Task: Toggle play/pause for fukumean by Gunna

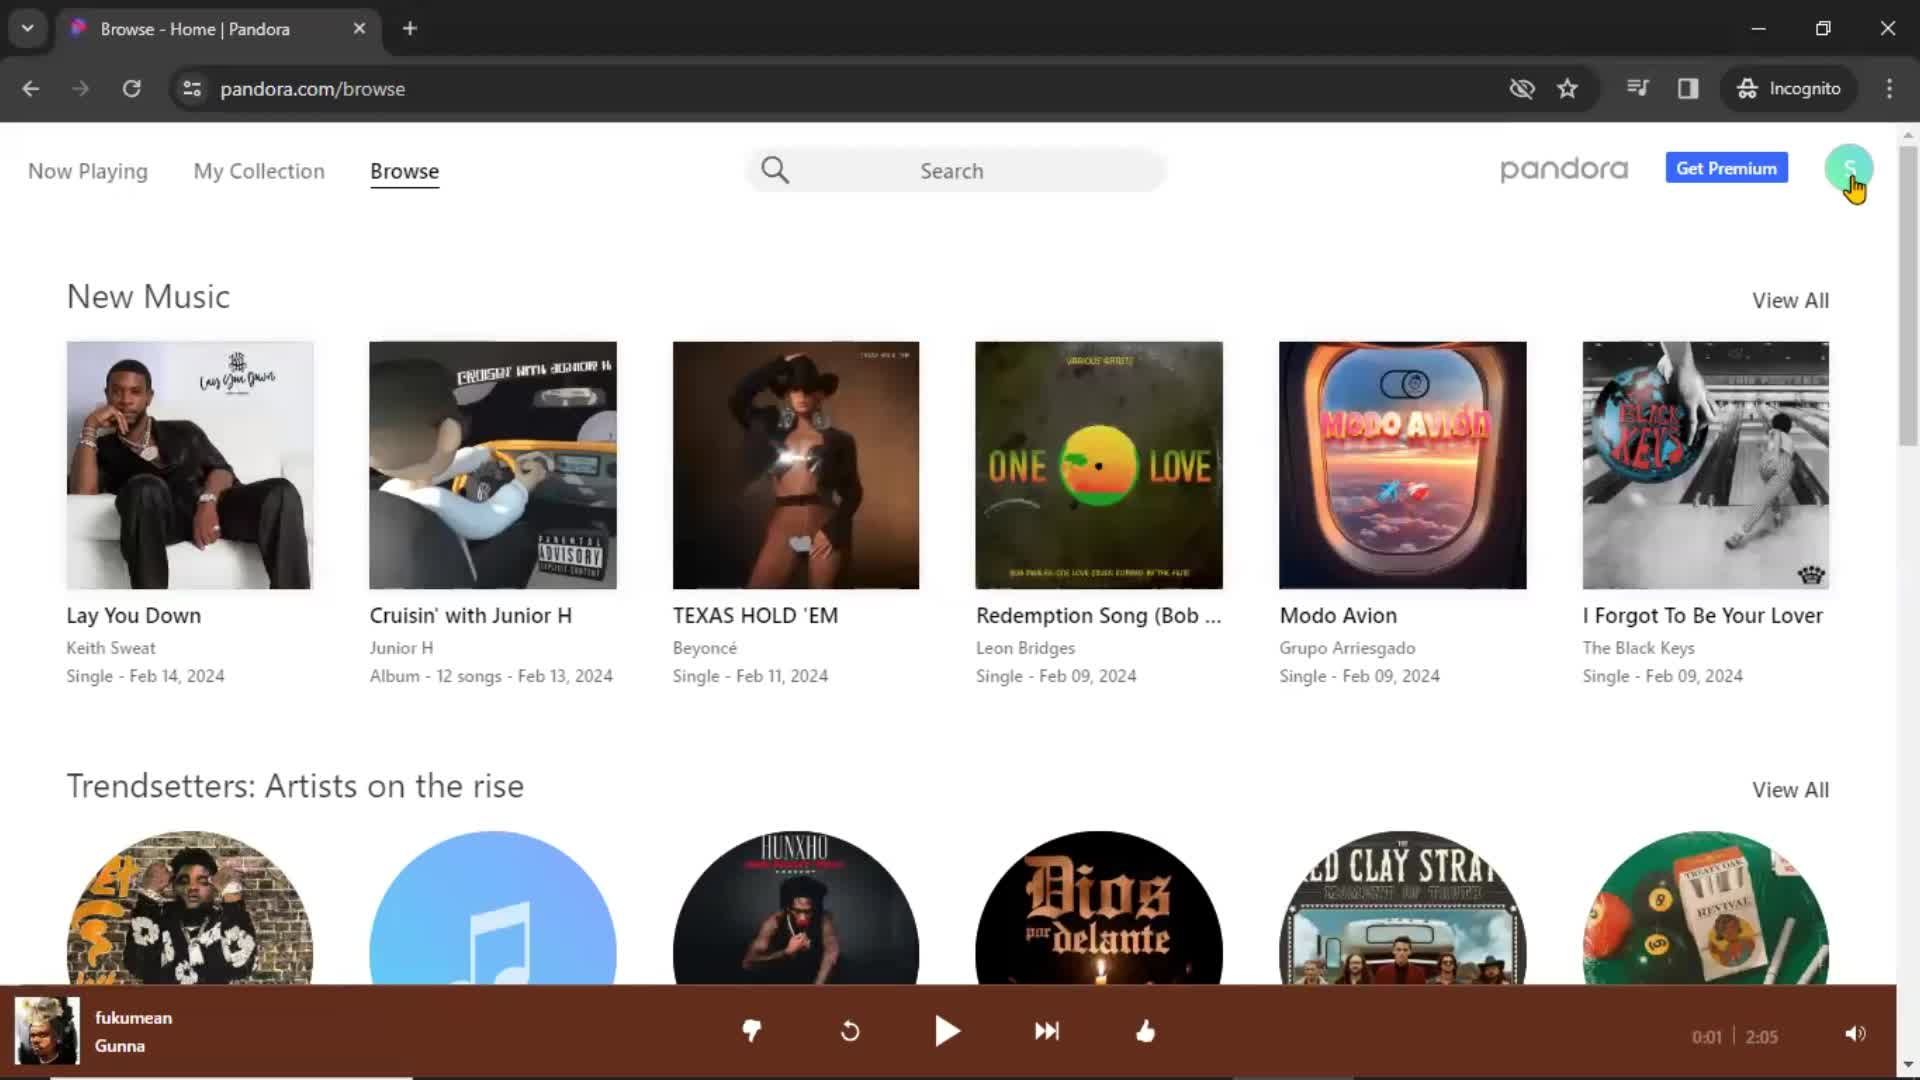Action: pyautogui.click(x=947, y=1031)
